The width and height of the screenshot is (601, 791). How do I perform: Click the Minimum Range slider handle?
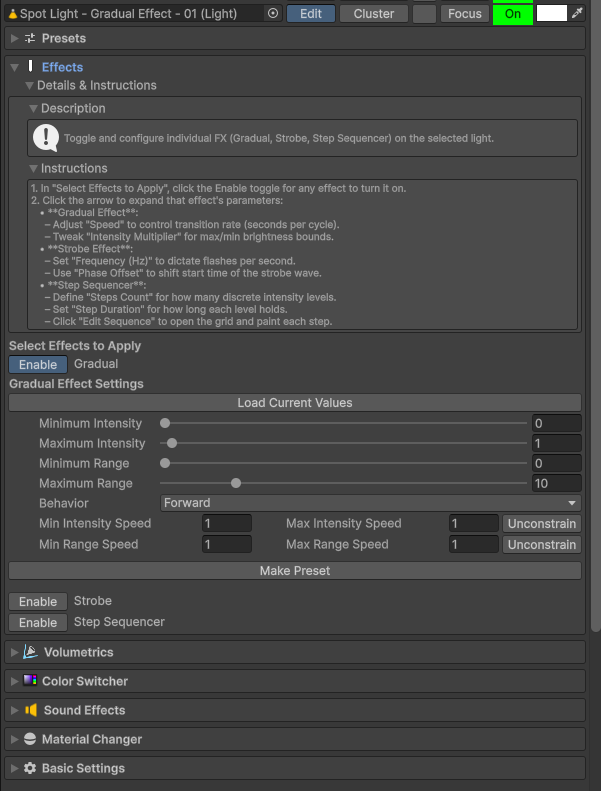tap(165, 463)
